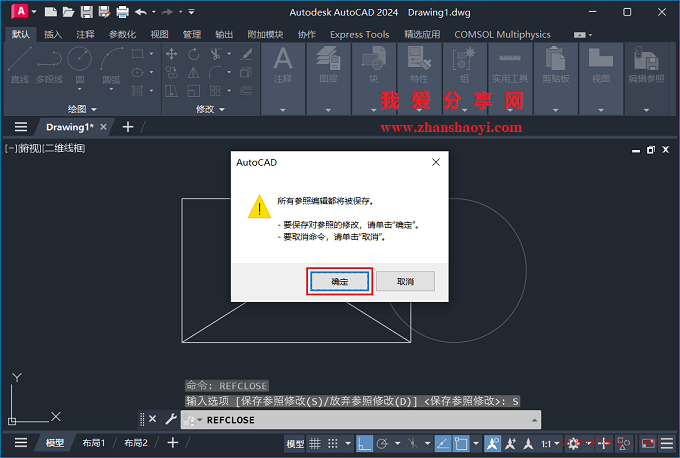Toggle object snap tracking in status bar
Viewport: 680px width, 458px height.
[x=442, y=443]
